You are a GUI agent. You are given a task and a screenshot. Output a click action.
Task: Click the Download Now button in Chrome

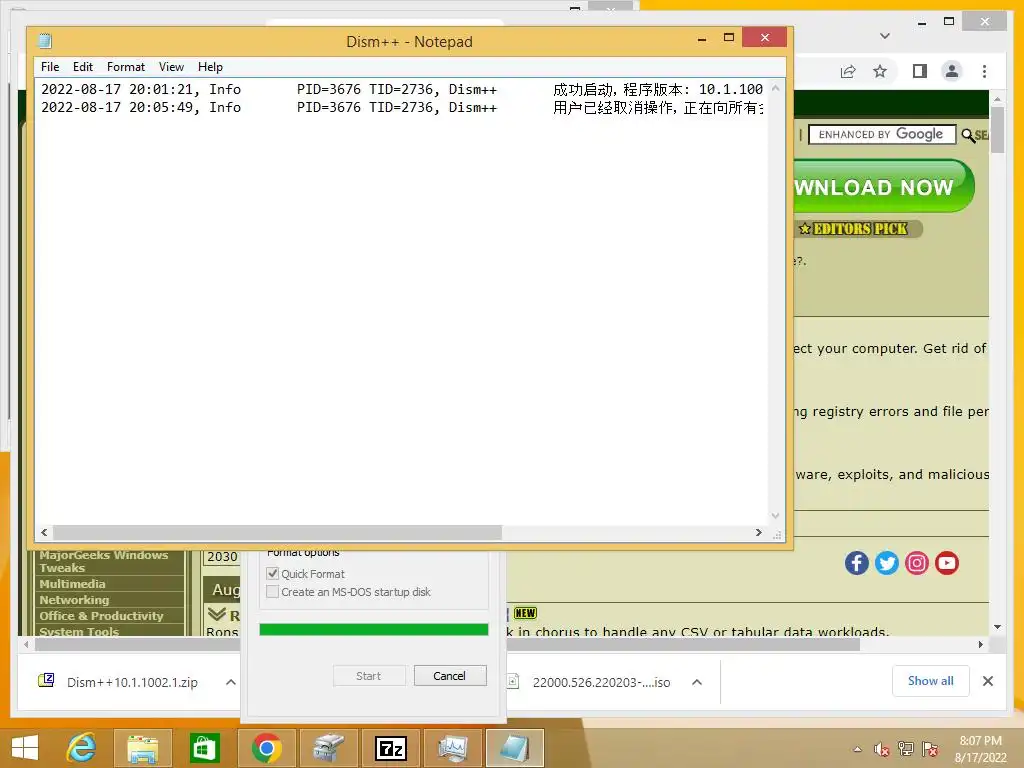pos(884,187)
